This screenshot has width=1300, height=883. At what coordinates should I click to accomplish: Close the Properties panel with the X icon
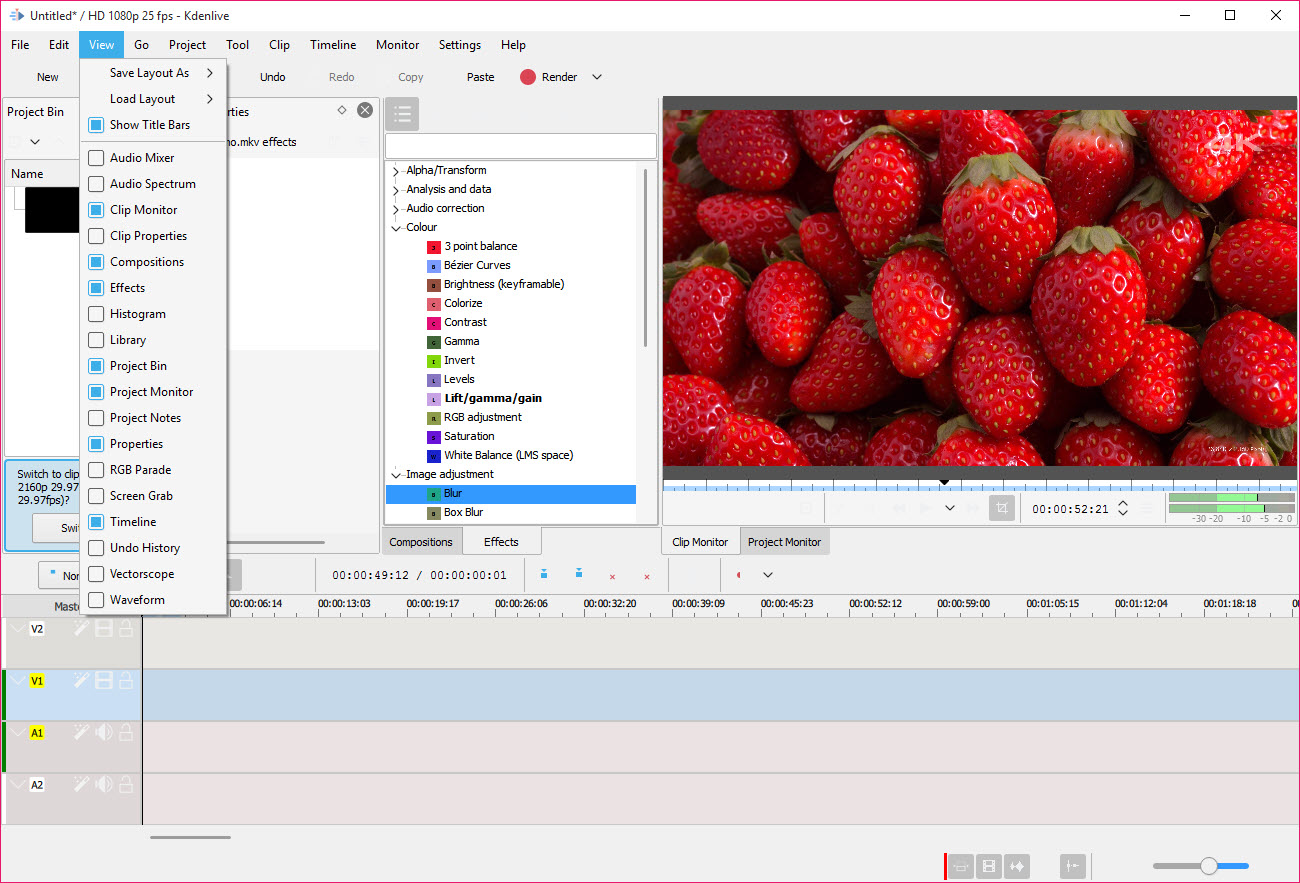pos(365,110)
